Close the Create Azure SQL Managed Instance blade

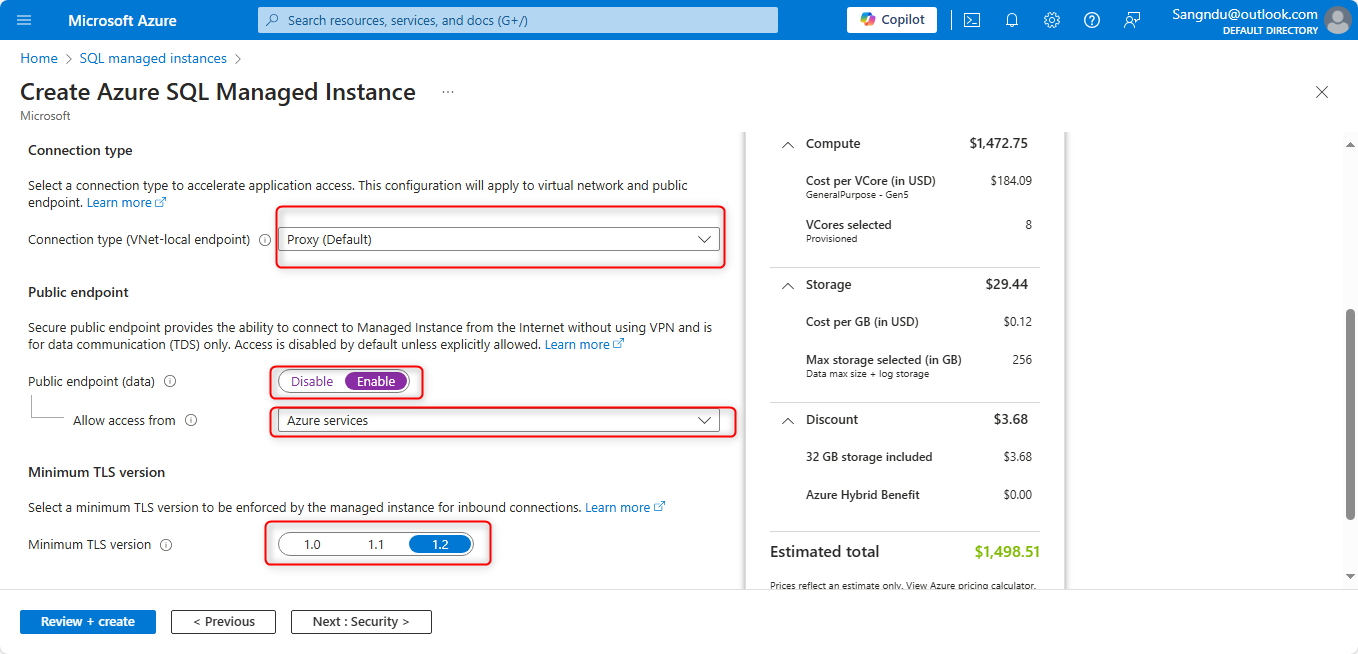[1322, 92]
